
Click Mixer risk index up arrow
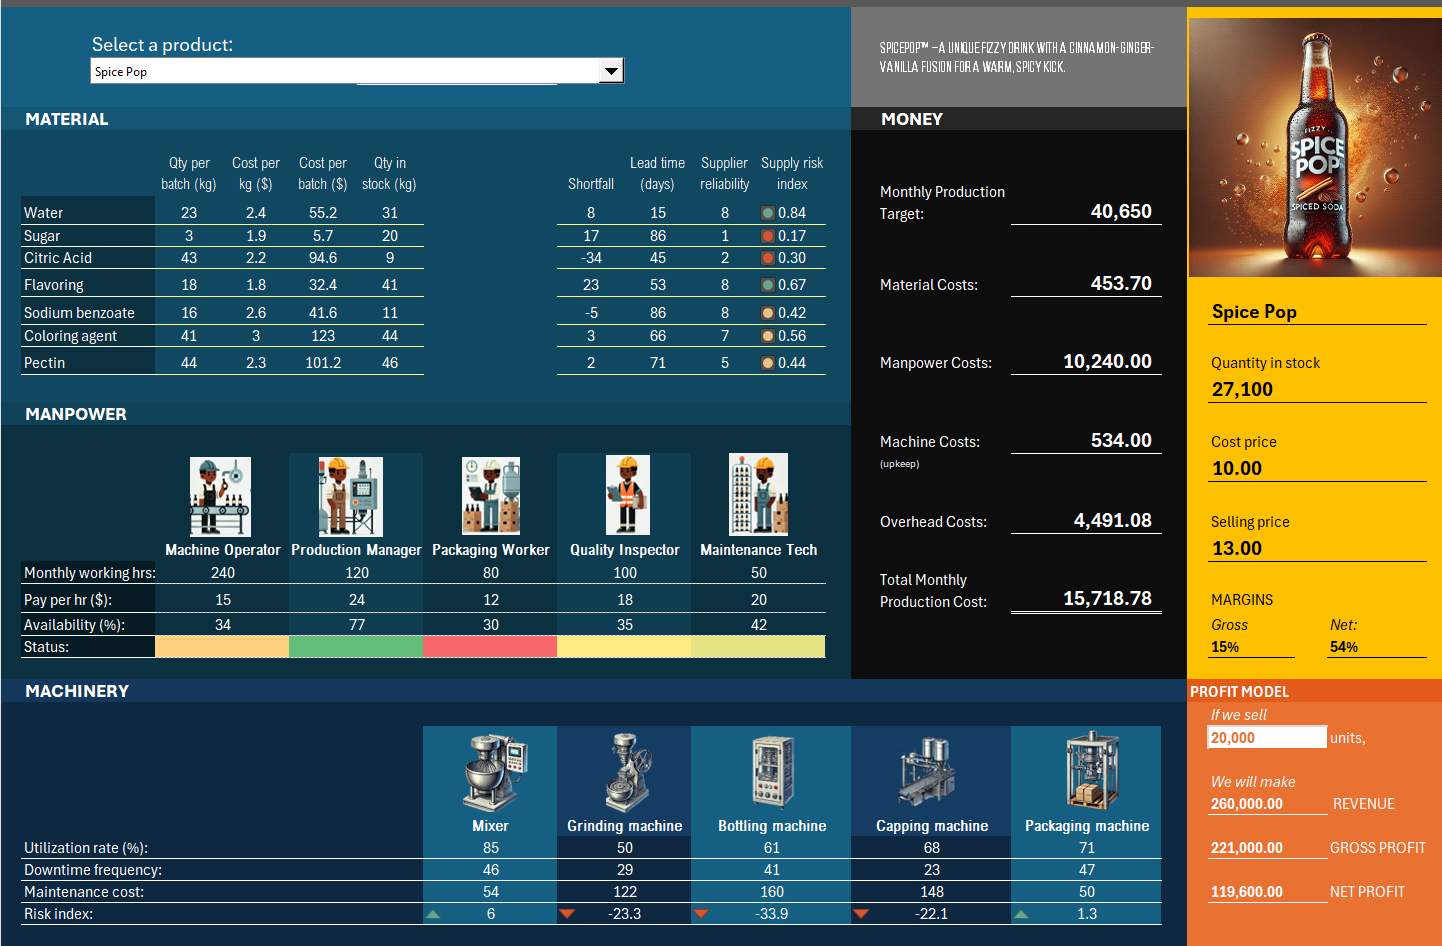click(433, 914)
